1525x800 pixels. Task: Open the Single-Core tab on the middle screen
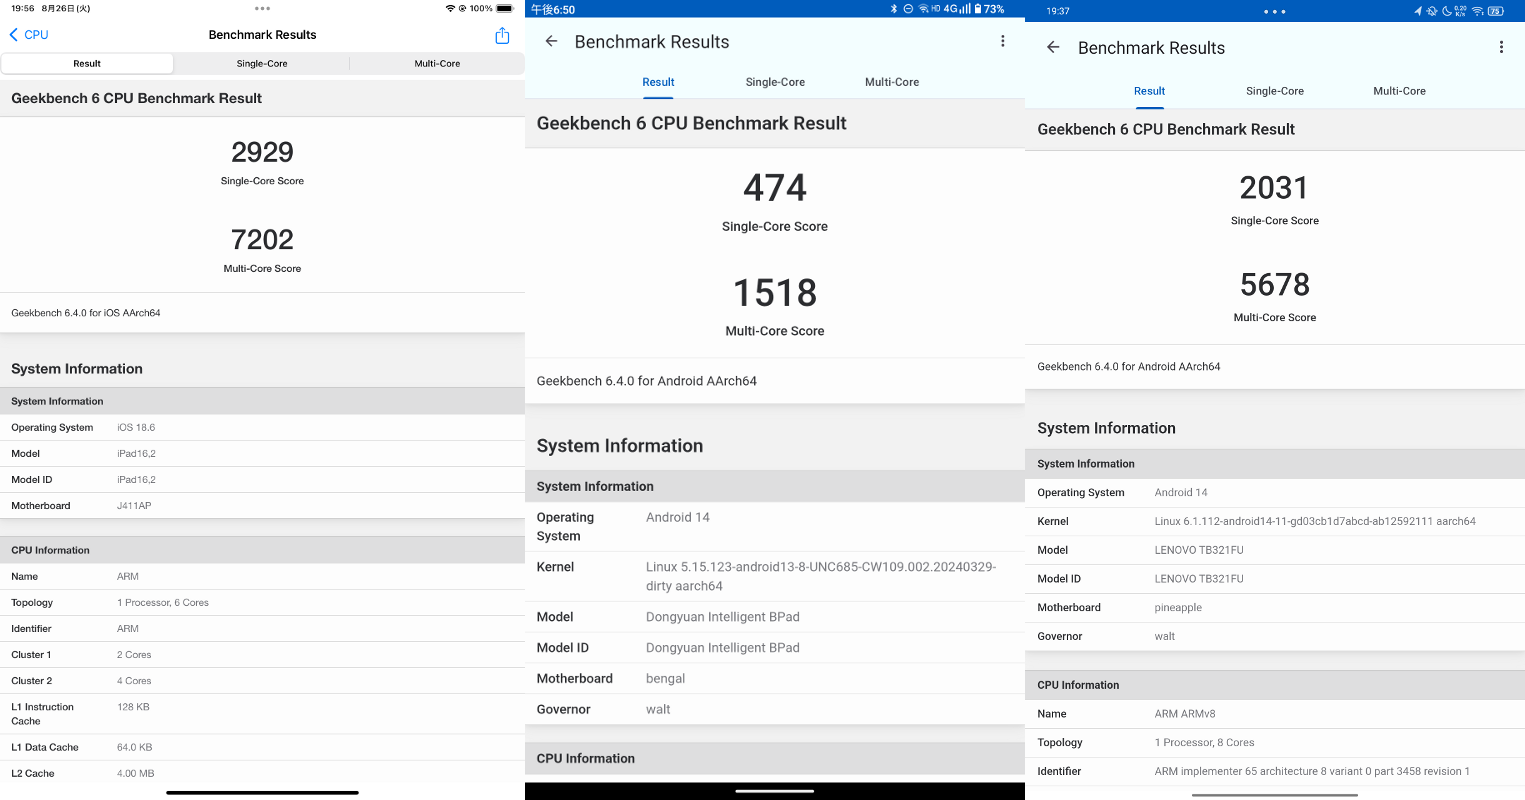coord(775,82)
